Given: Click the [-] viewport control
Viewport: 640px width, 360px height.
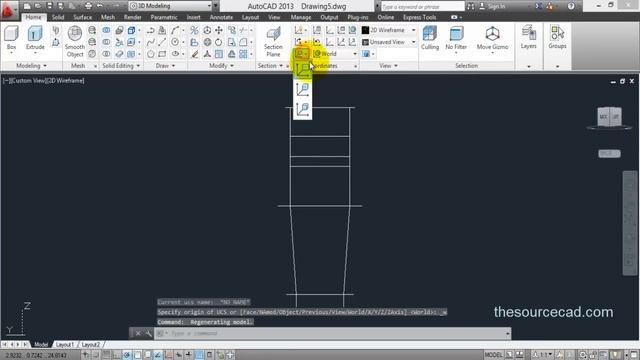Looking at the screenshot, I should click(6, 81).
